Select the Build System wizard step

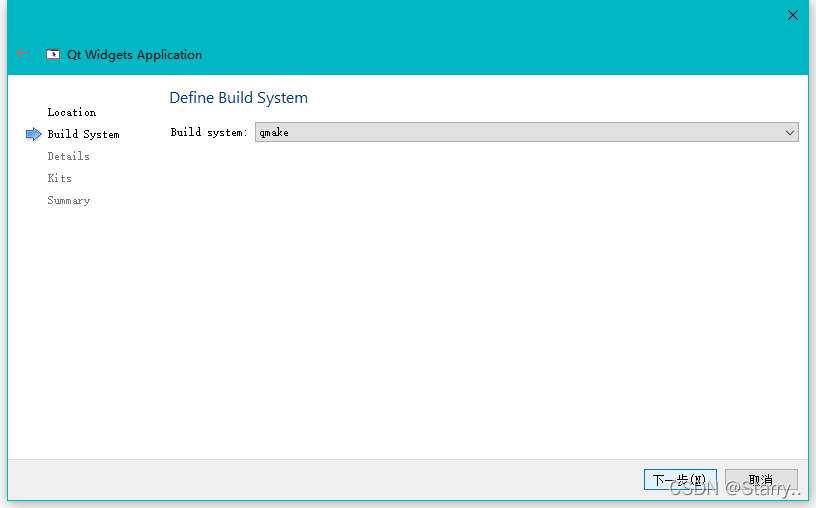pyautogui.click(x=83, y=134)
